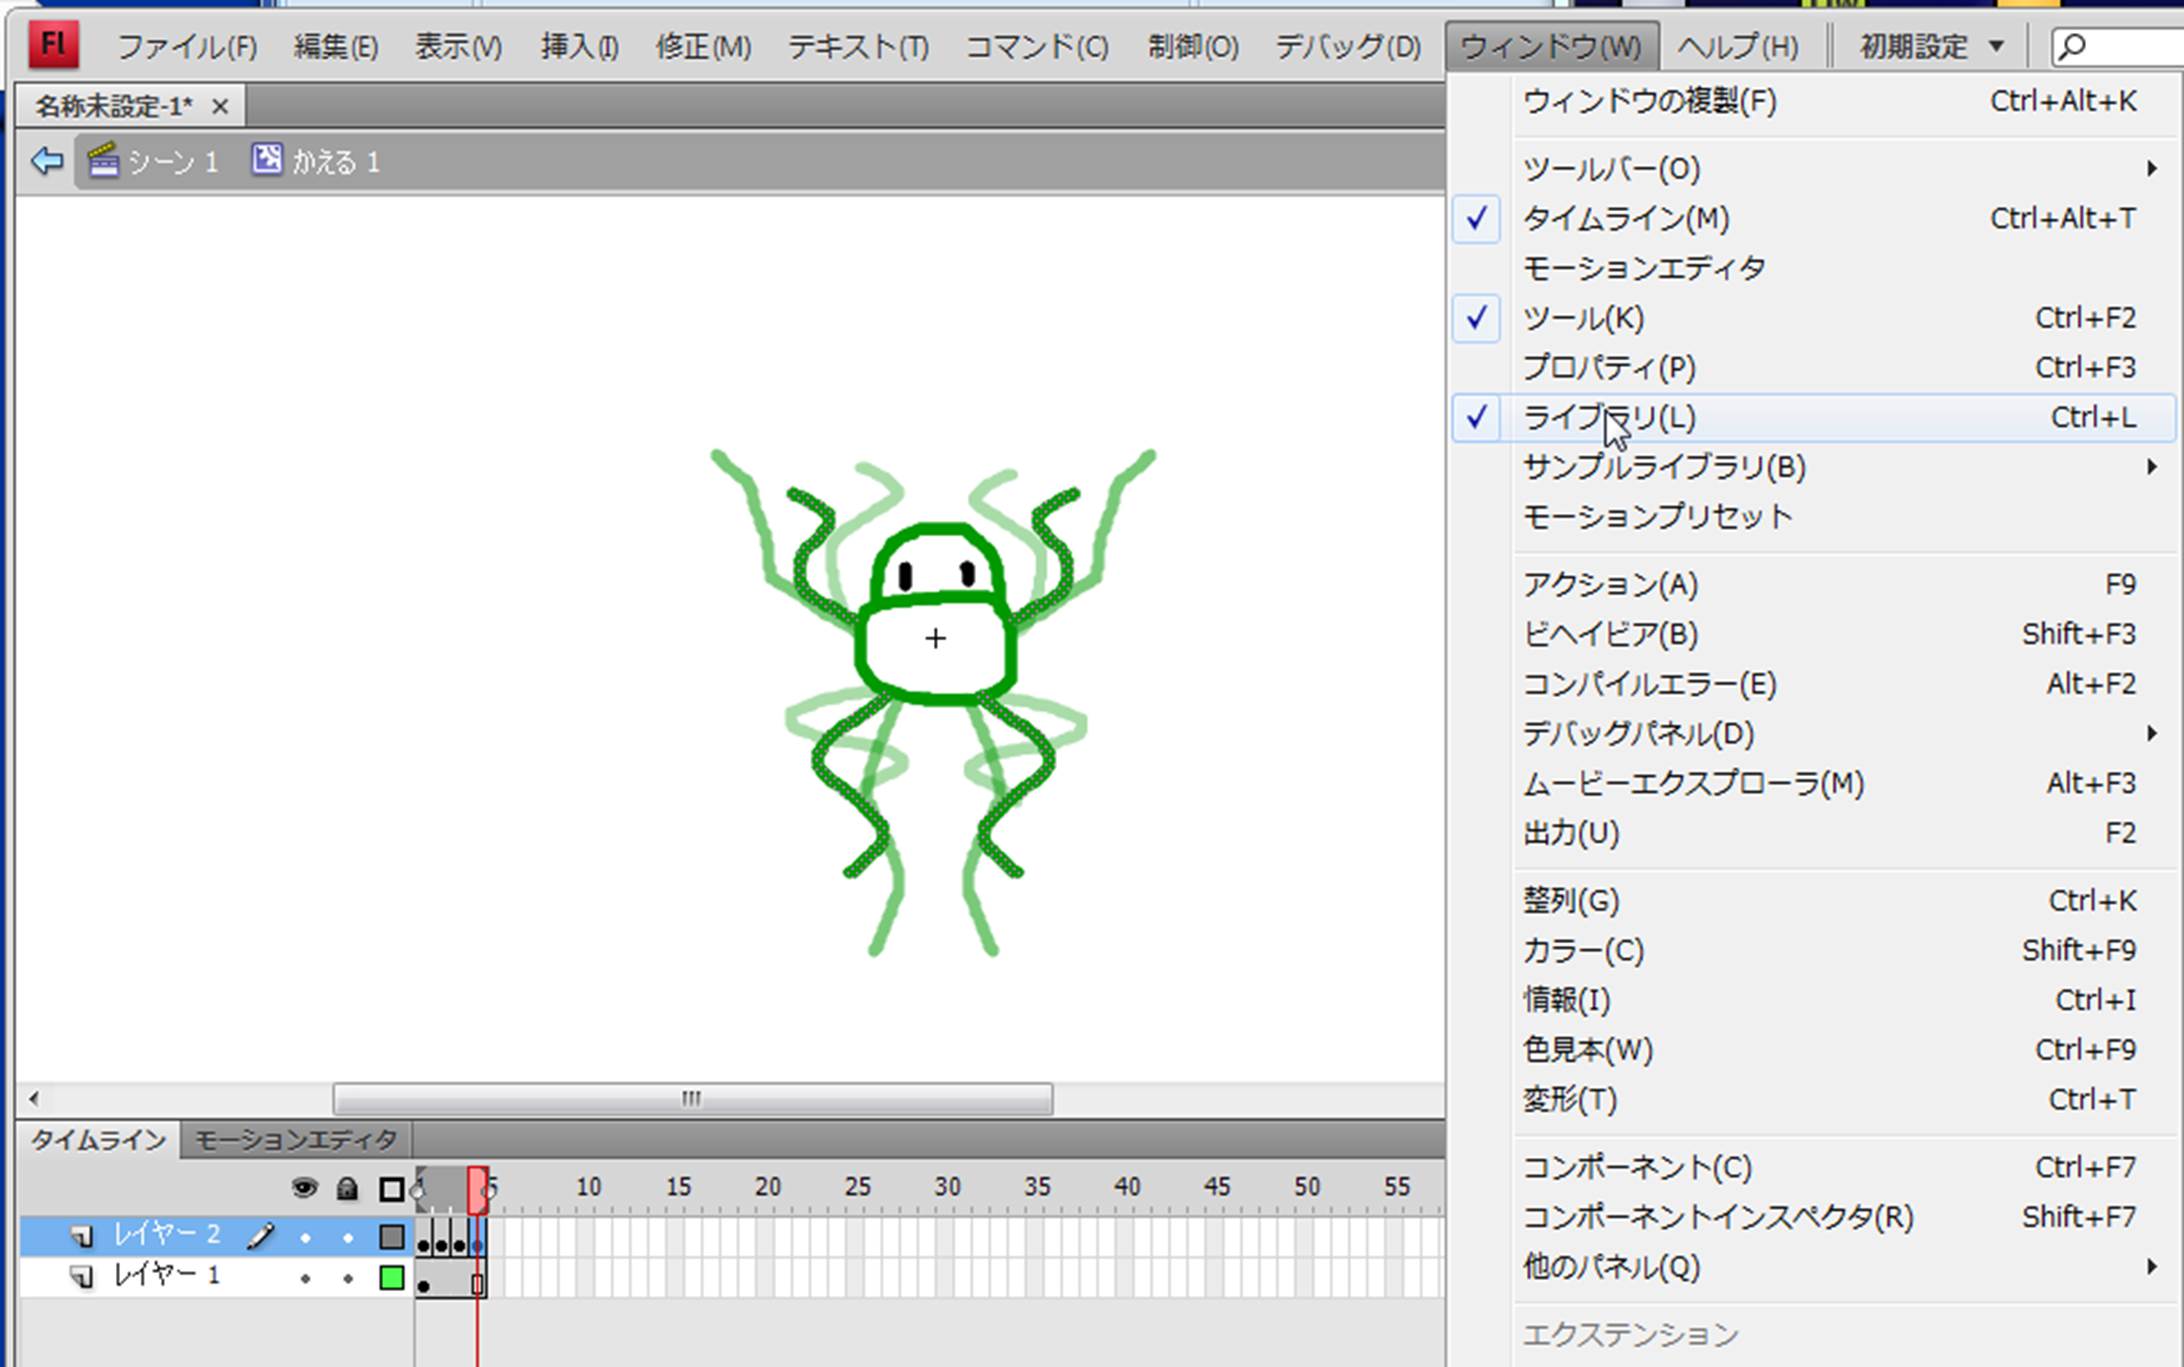Click the green outline swatch of レイヤー 1
Screen dimensions: 2184x1367
[x=391, y=1278]
